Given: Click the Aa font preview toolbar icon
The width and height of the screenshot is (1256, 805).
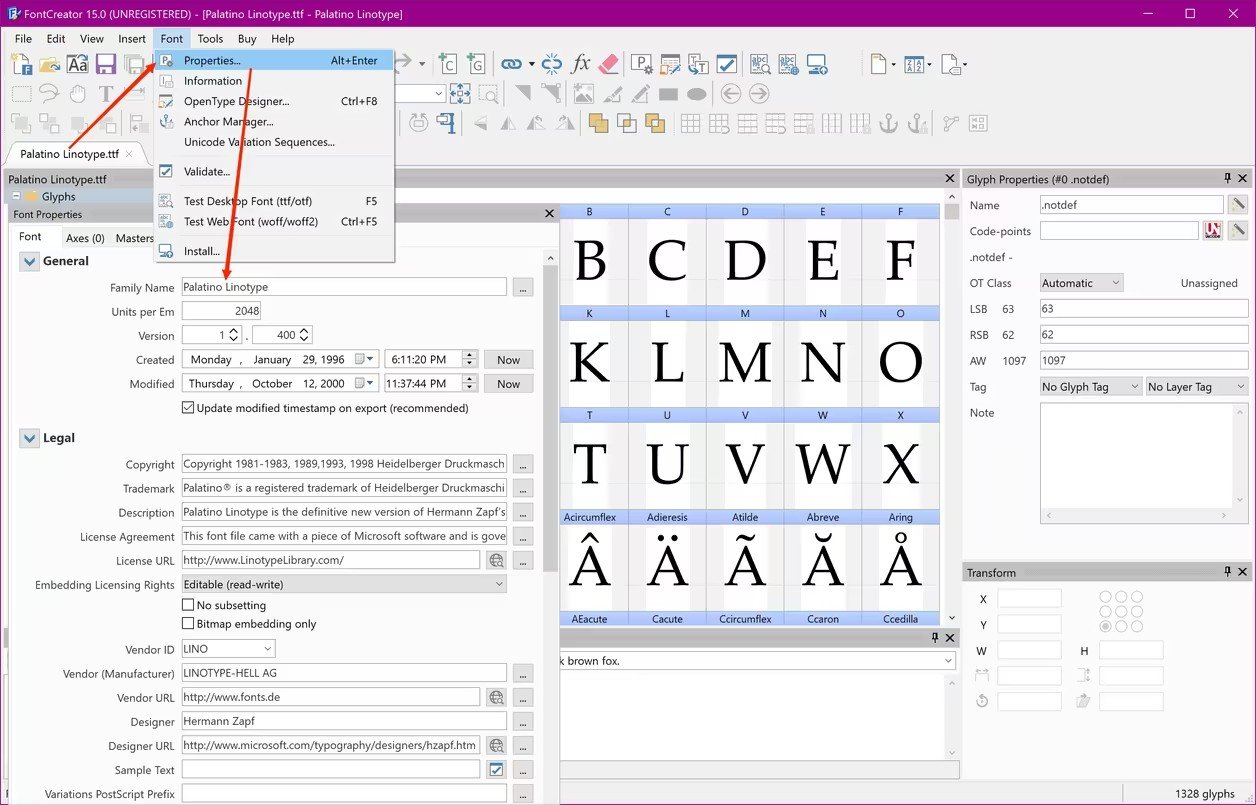Looking at the screenshot, I should (78, 64).
